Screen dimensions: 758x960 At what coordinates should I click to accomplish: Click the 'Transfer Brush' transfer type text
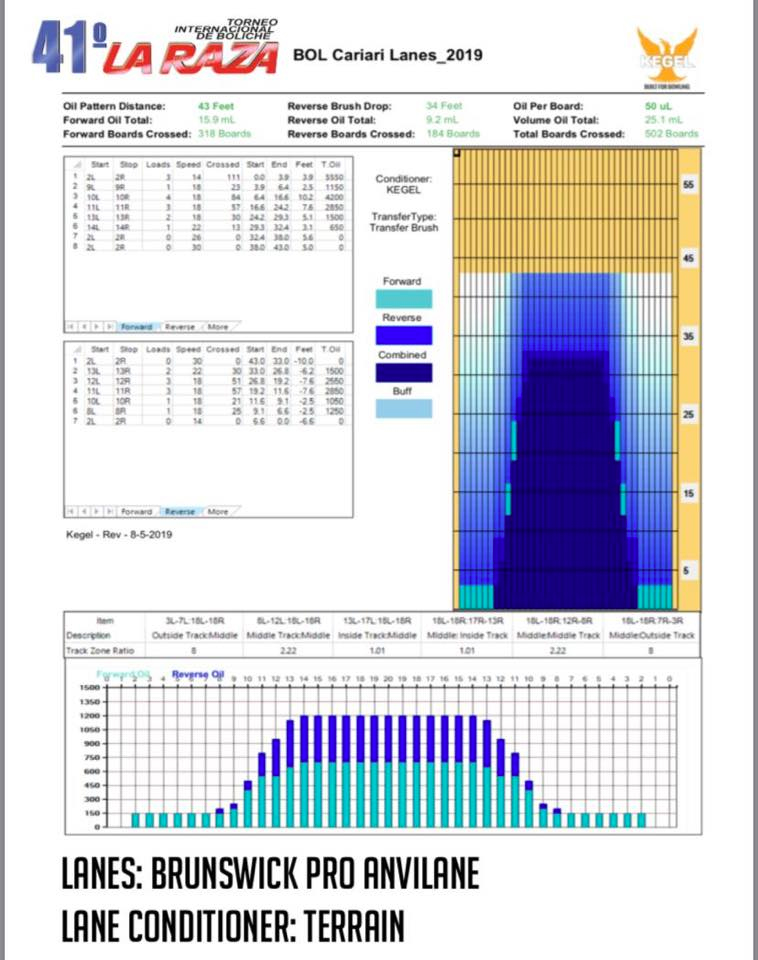[x=403, y=228]
